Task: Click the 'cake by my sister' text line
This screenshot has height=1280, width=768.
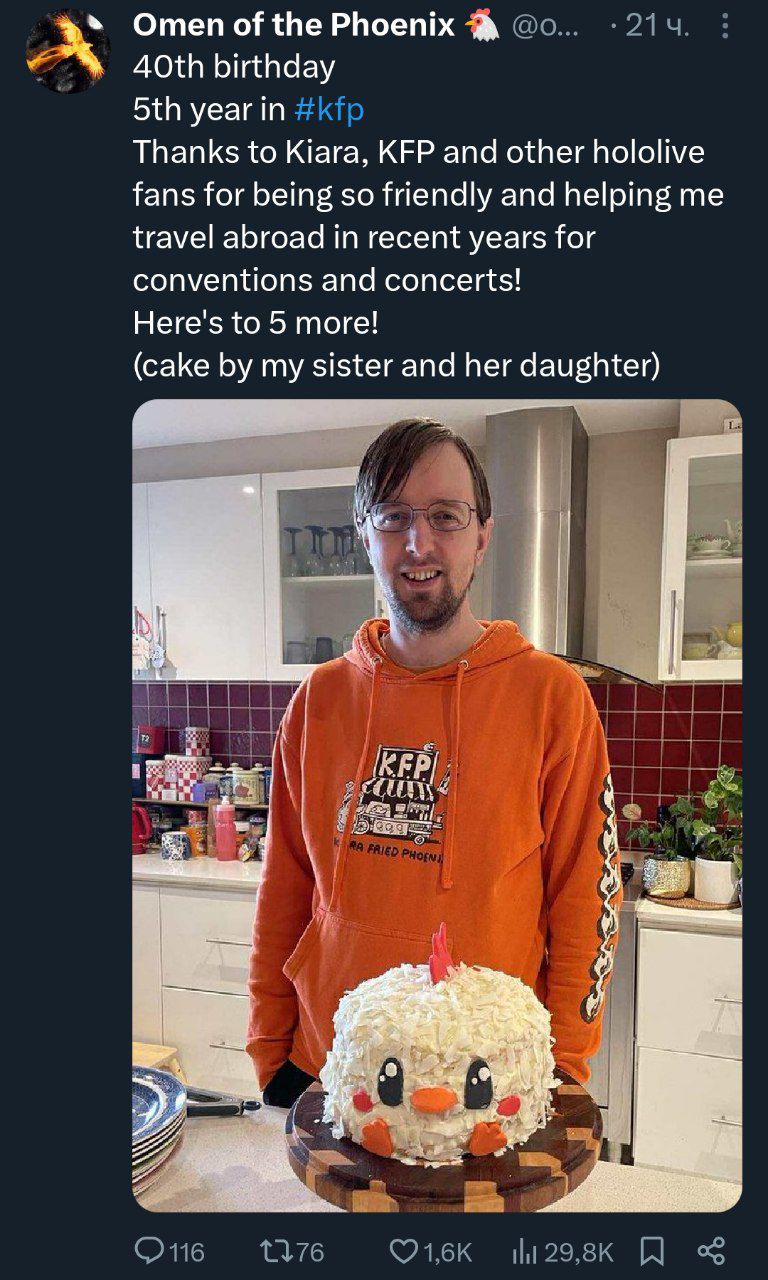Action: click(396, 366)
